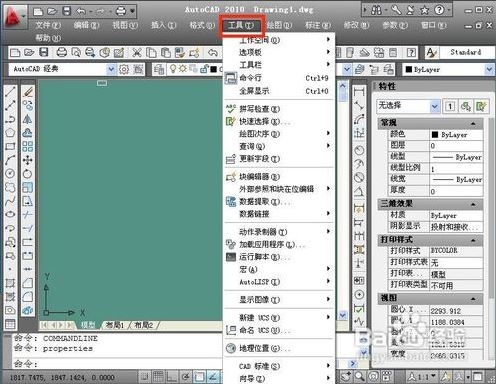
Task: Open ByLayer color dropdown in toolbar
Action: [489, 69]
